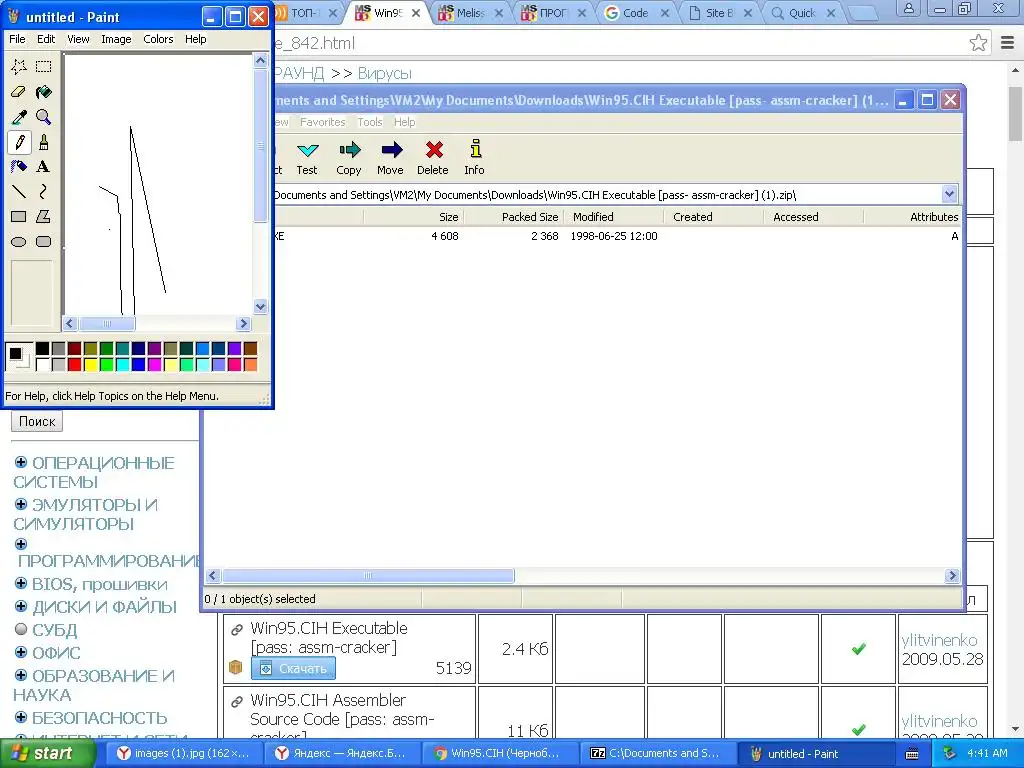
Task: Select the Free-Form Select tool in Paint
Action: pos(19,66)
